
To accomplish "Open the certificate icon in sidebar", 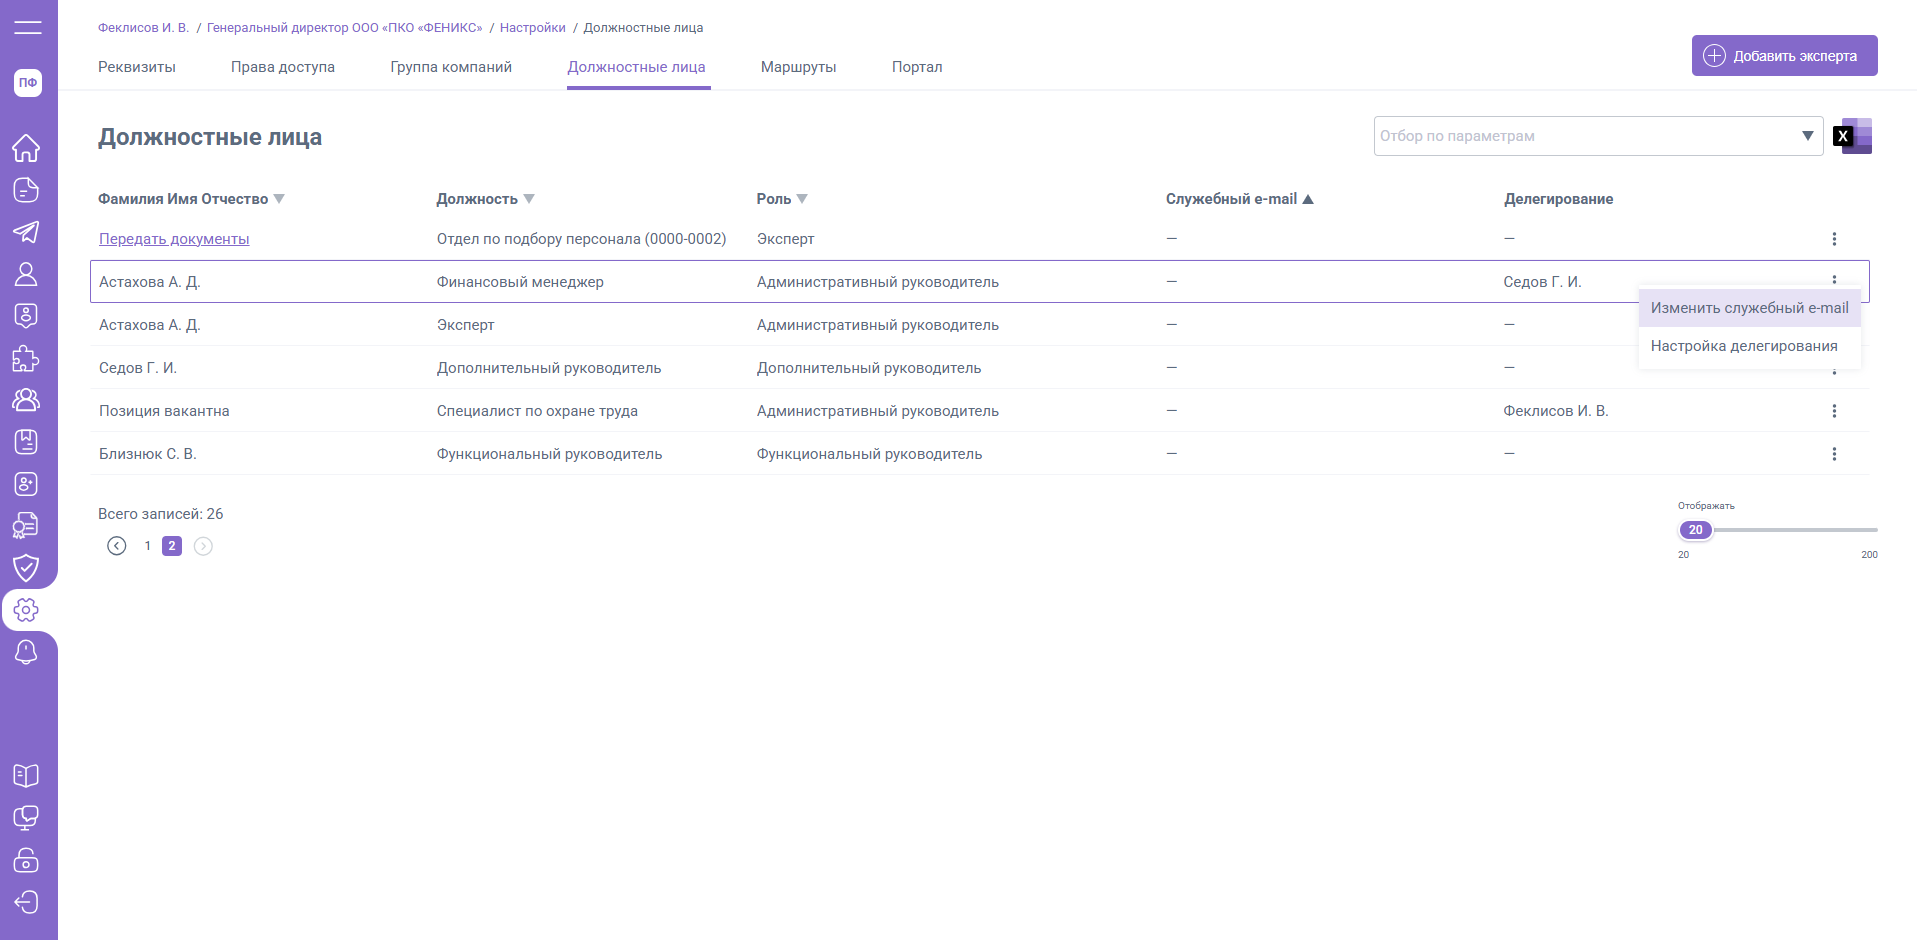I will [x=26, y=526].
